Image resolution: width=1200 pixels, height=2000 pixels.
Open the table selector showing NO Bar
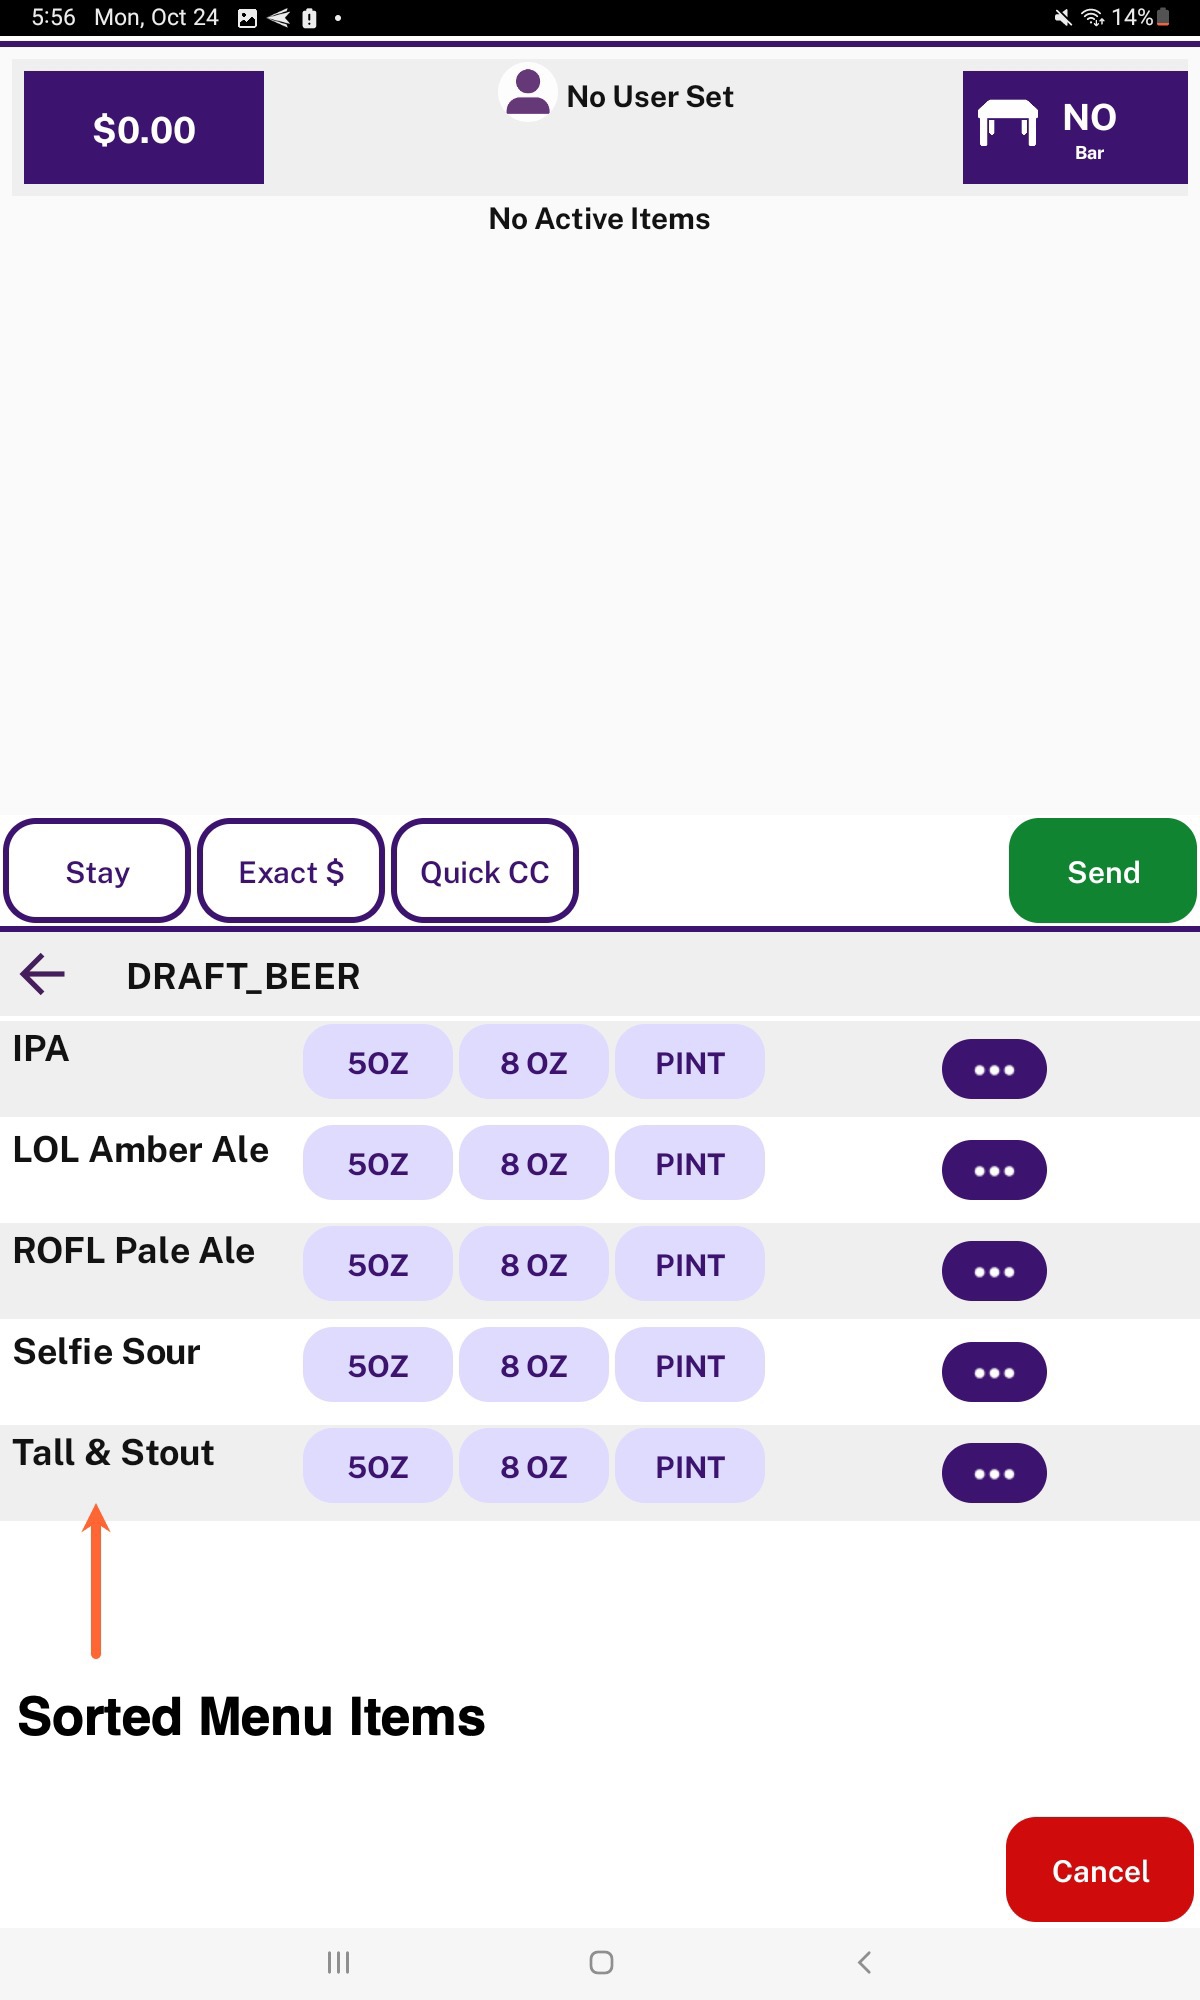[1074, 127]
